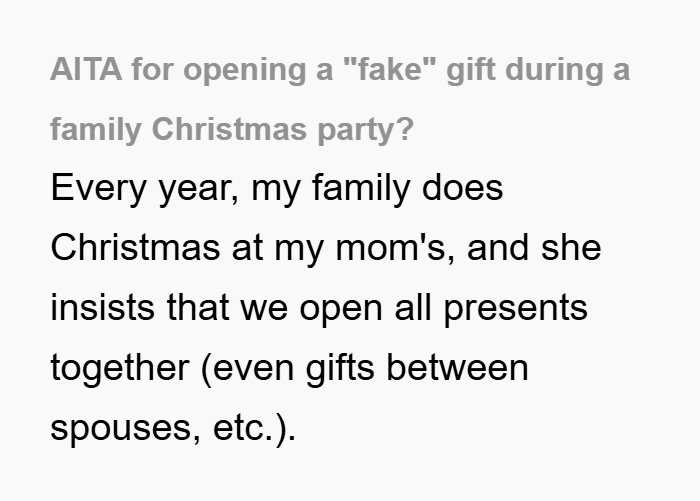Click "etc.)." at the paragraph end
This screenshot has height=501, width=700.
(x=254, y=429)
